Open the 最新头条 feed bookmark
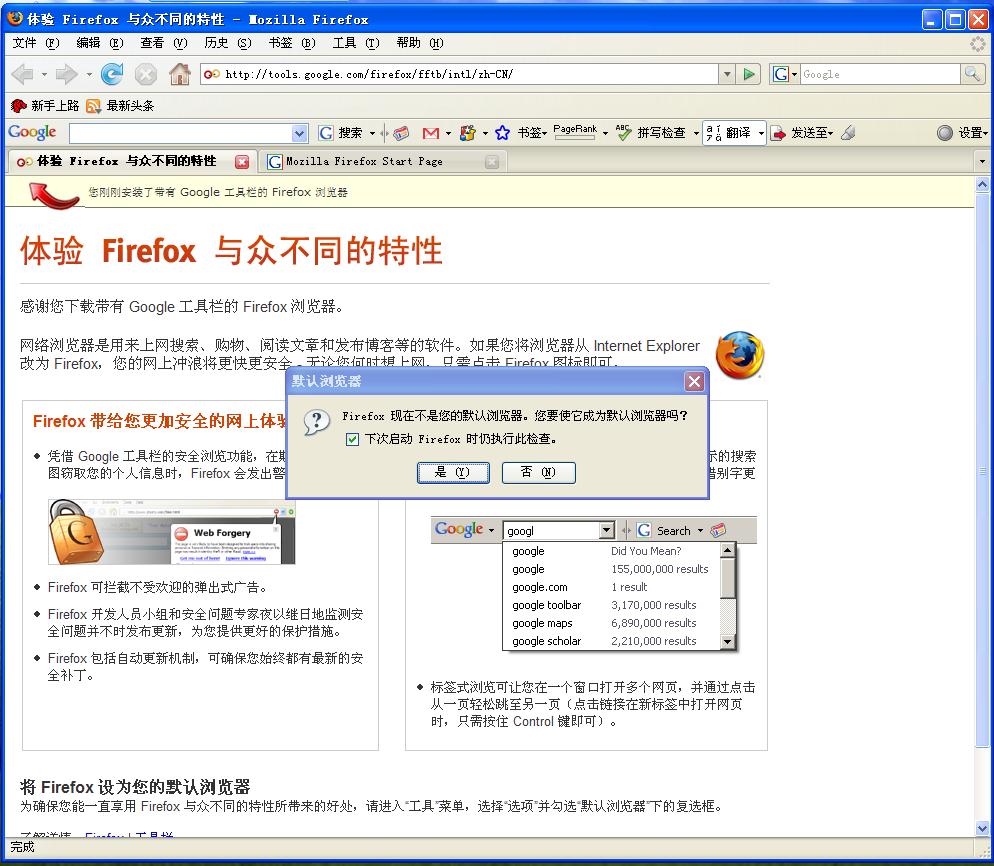This screenshot has height=866, width=994. click(x=120, y=105)
